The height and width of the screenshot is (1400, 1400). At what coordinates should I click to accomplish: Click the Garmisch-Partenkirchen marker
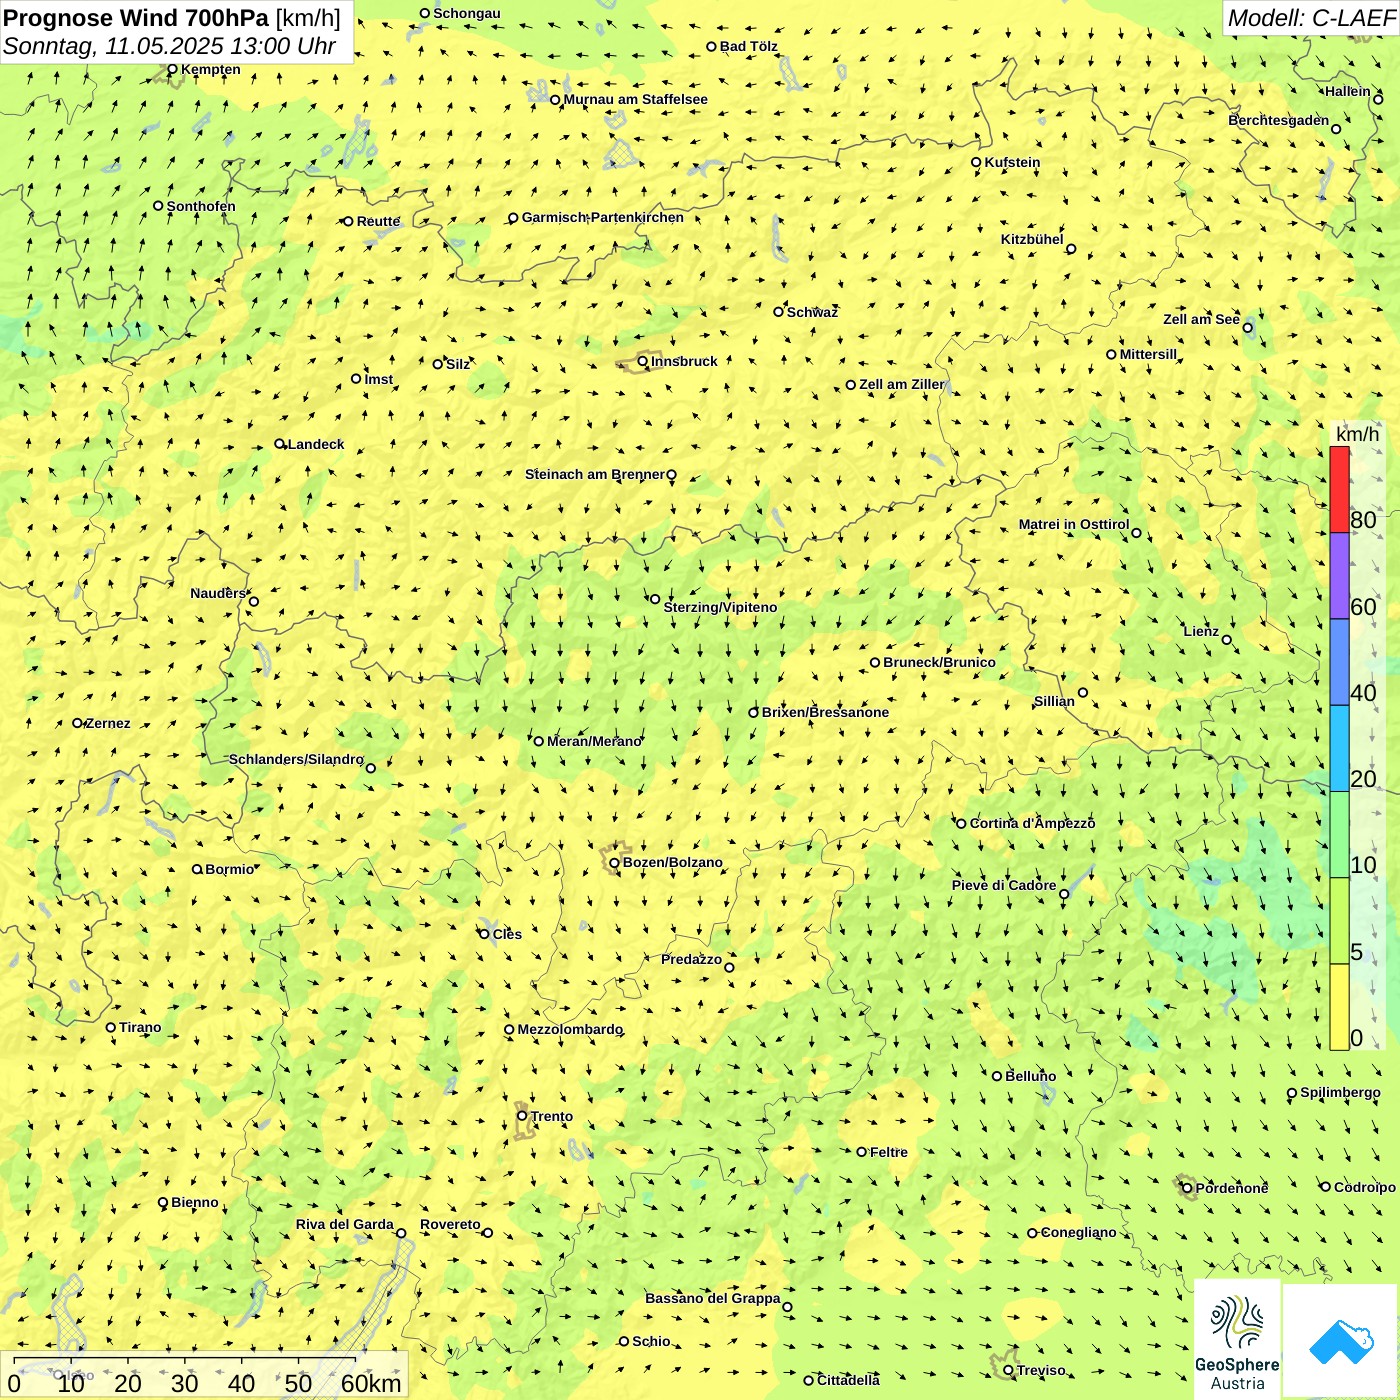tap(513, 218)
